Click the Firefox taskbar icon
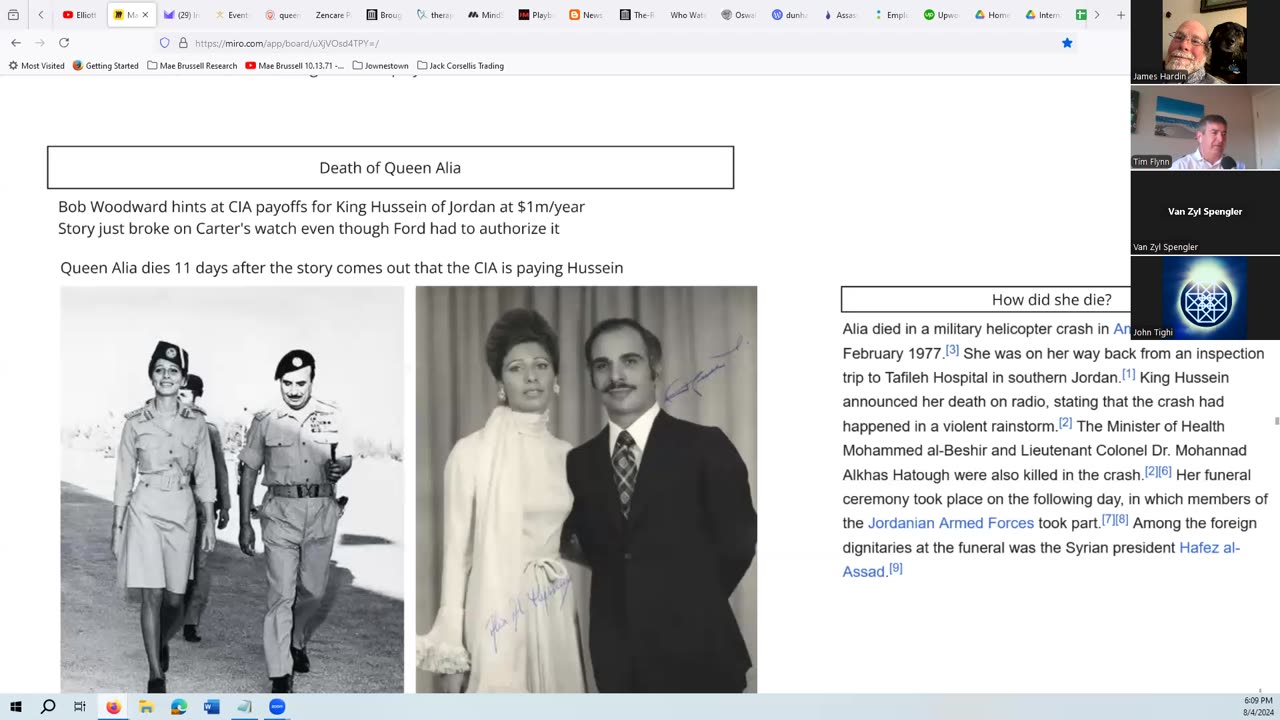The image size is (1280, 720). click(113, 707)
